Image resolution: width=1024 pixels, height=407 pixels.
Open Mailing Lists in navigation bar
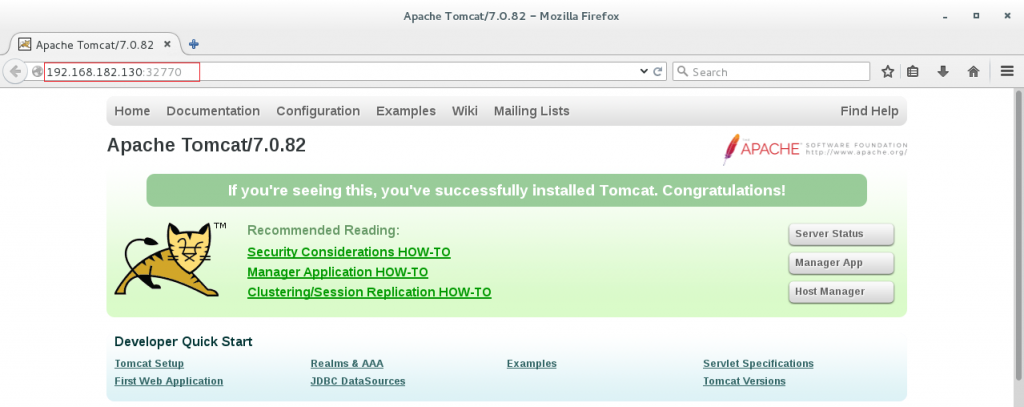pos(532,111)
